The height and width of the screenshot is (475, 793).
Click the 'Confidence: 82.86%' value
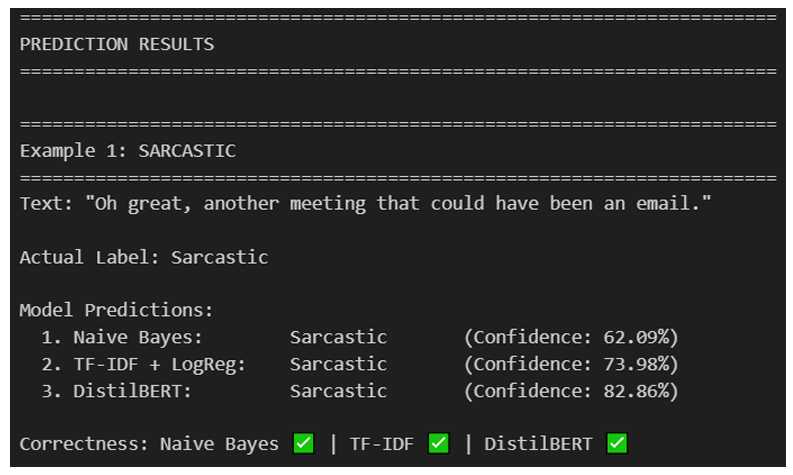[x=570, y=391]
